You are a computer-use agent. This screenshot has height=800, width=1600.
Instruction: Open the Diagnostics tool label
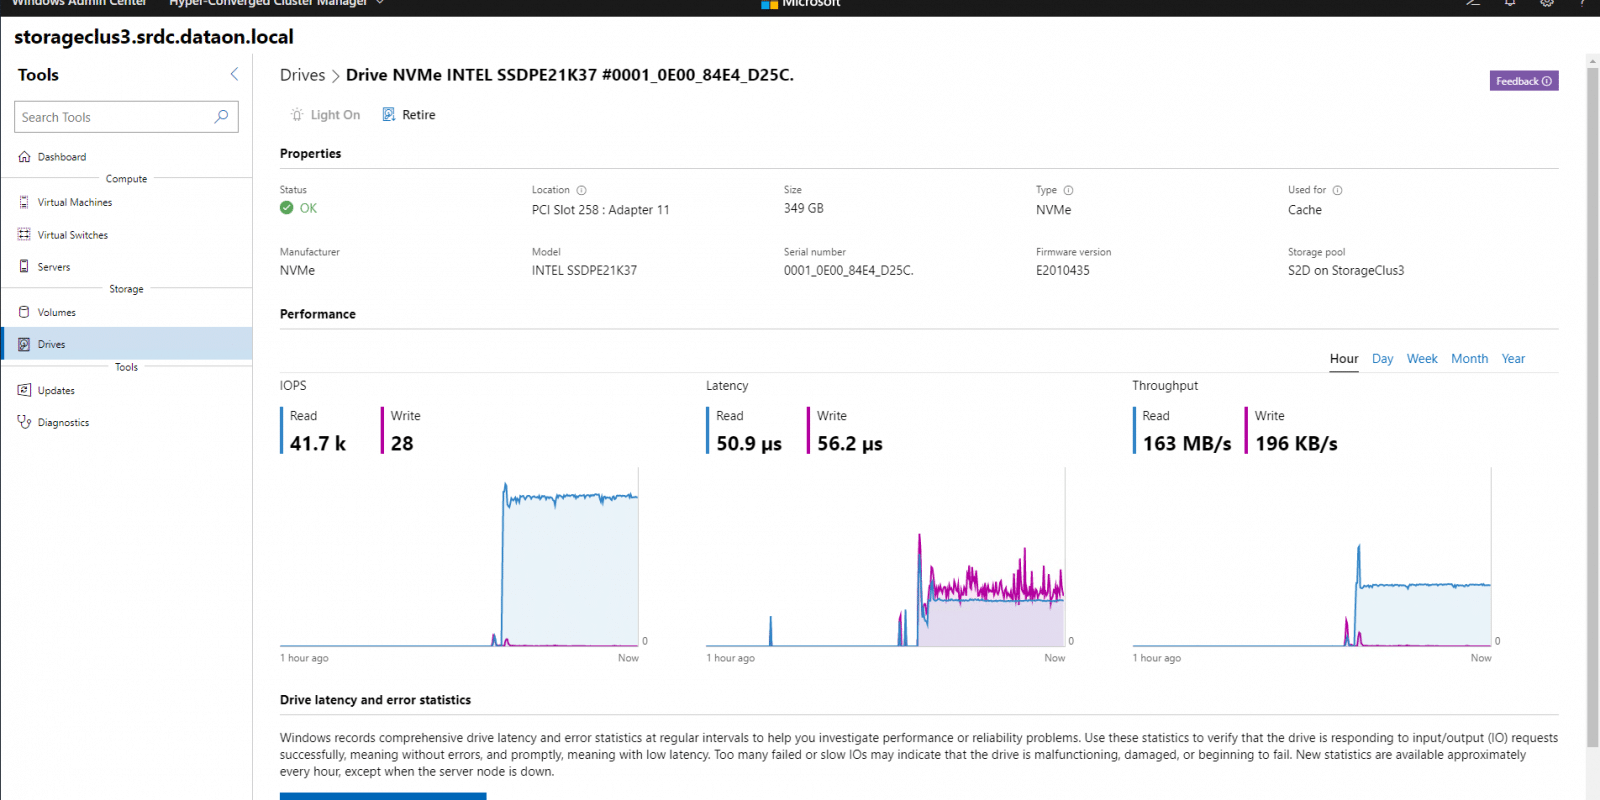pos(63,423)
